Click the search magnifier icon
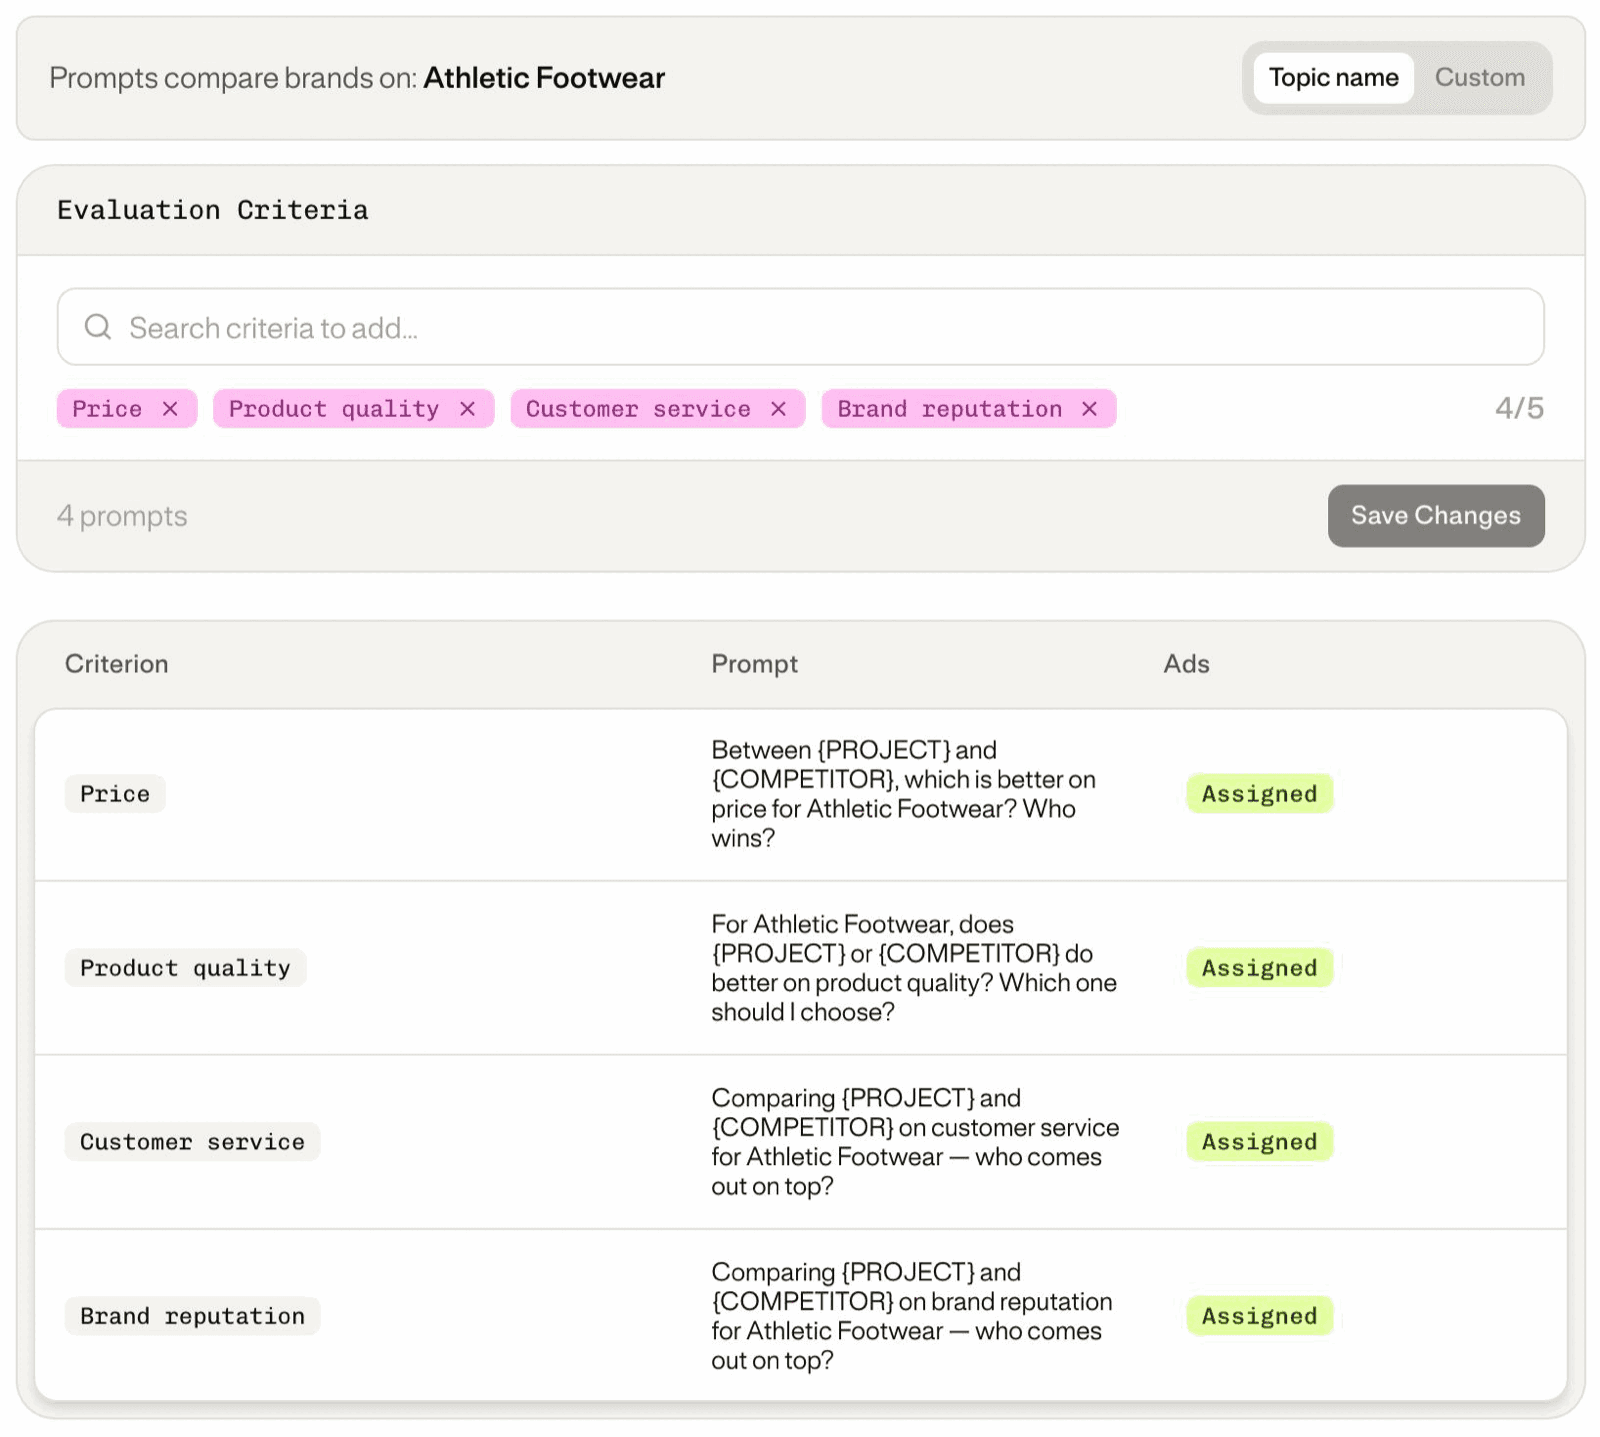This screenshot has width=1600, height=1437. [98, 327]
